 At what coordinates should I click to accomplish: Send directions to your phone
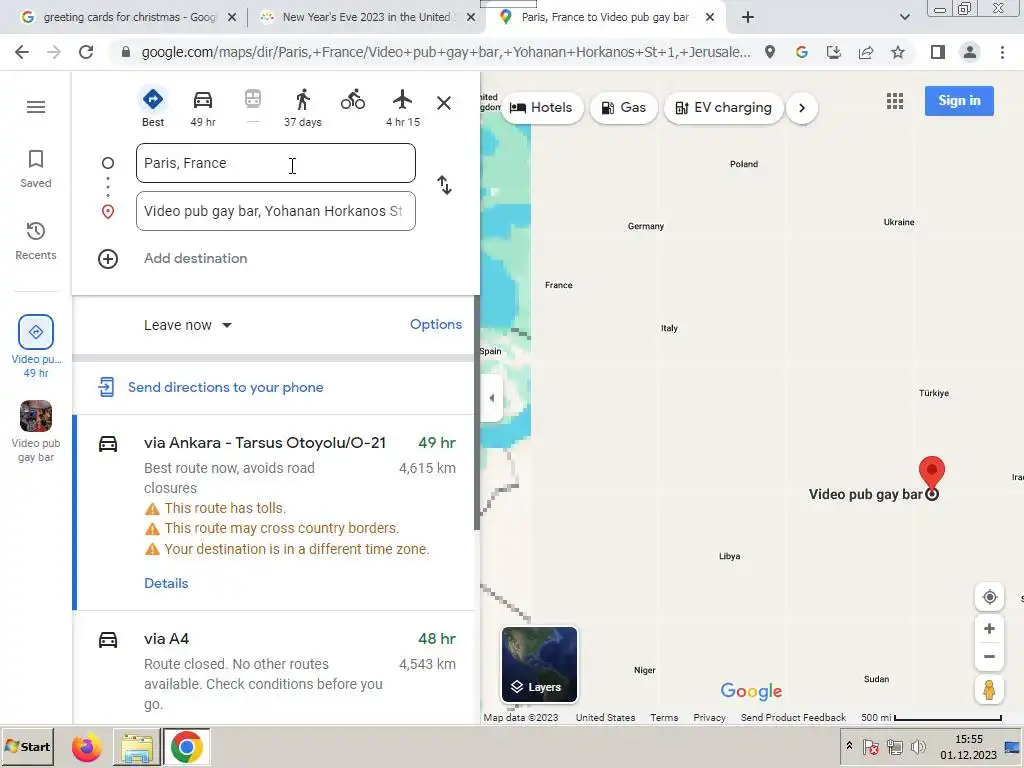(225, 387)
